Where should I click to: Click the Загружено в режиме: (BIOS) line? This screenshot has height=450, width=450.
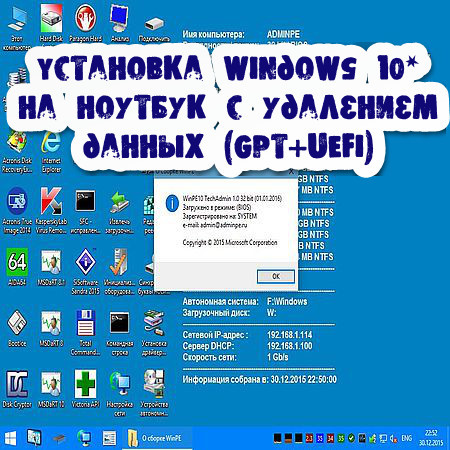[217, 207]
